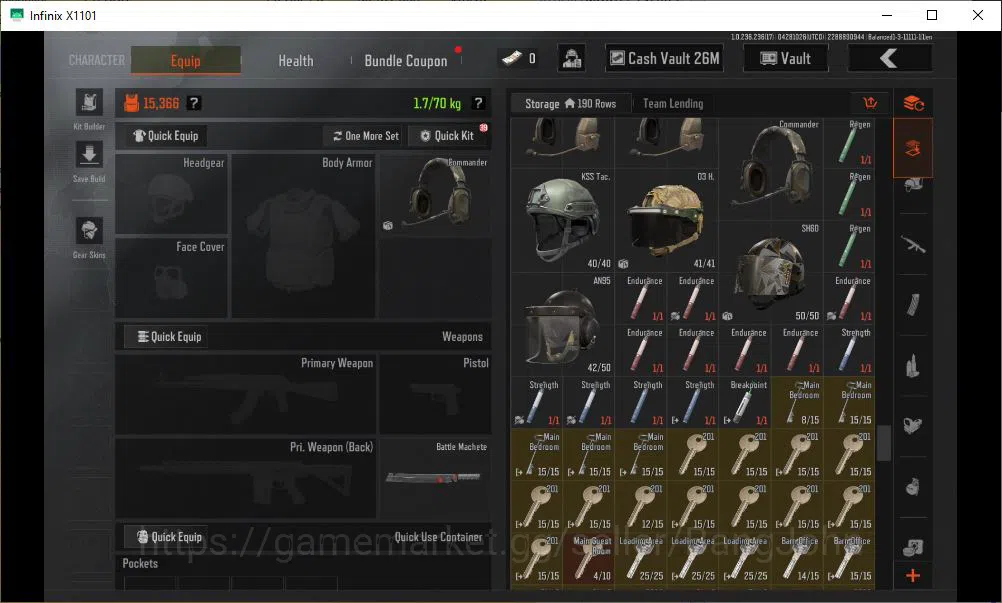Select the vest armor category filter icon
Image resolution: width=1002 pixels, height=603 pixels.
tap(913, 425)
